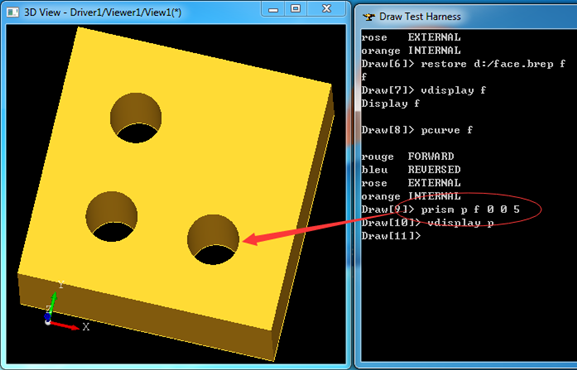Click the 'Display f' output line
This screenshot has height=370, width=577.
tap(390, 104)
